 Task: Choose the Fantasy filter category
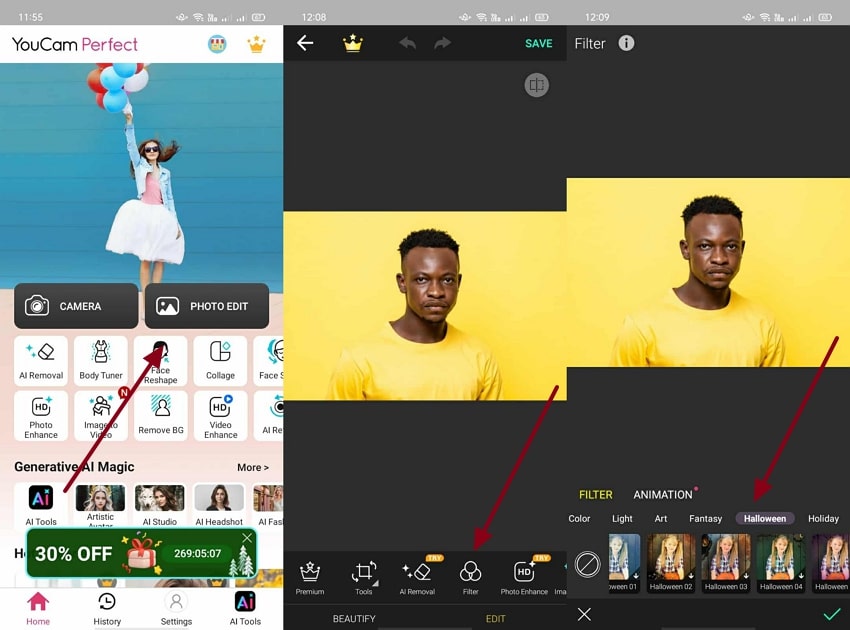coord(705,519)
